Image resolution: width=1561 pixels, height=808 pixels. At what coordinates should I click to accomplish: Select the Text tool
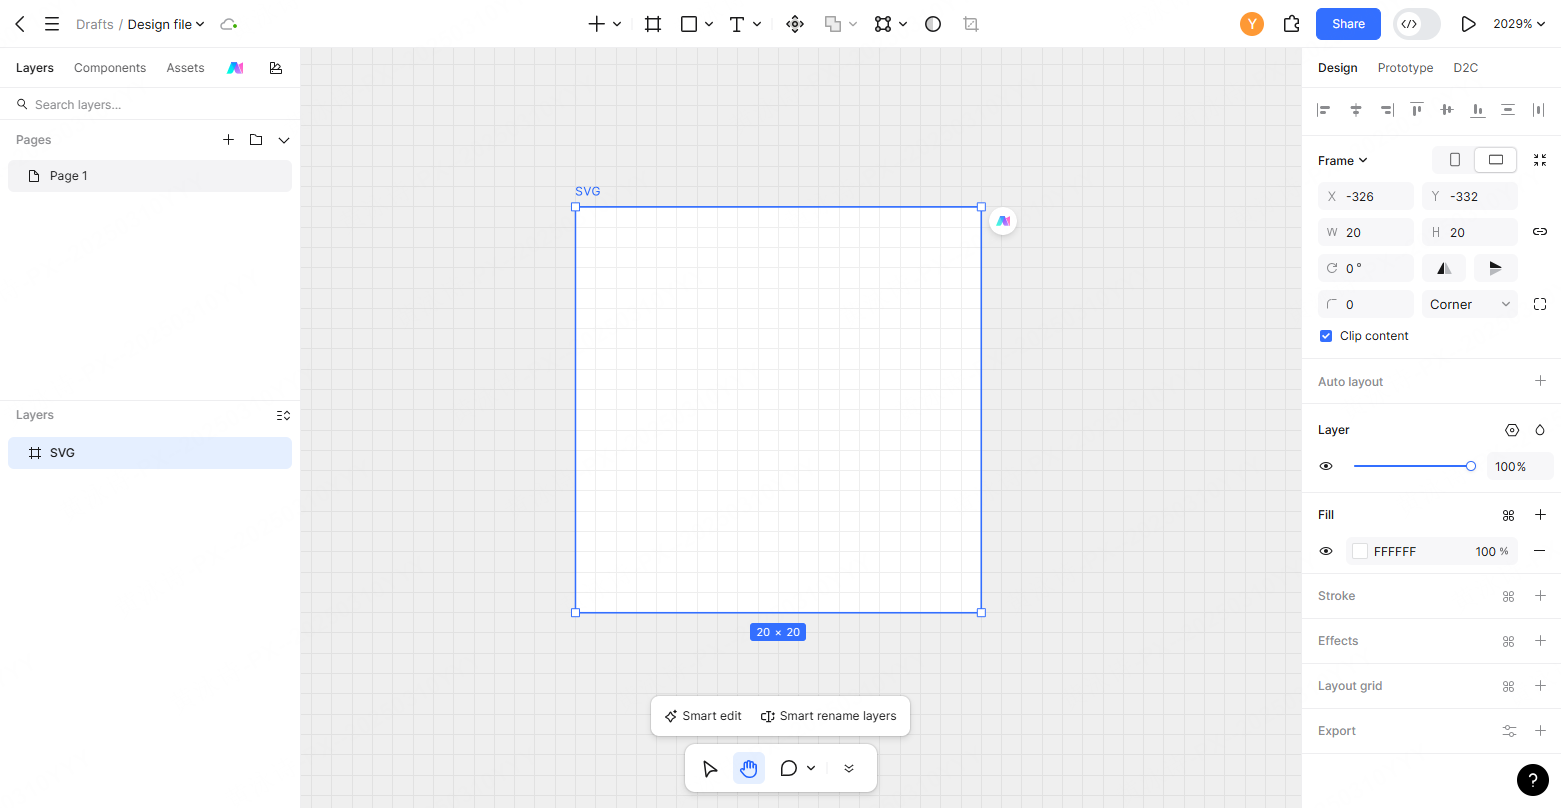click(737, 24)
